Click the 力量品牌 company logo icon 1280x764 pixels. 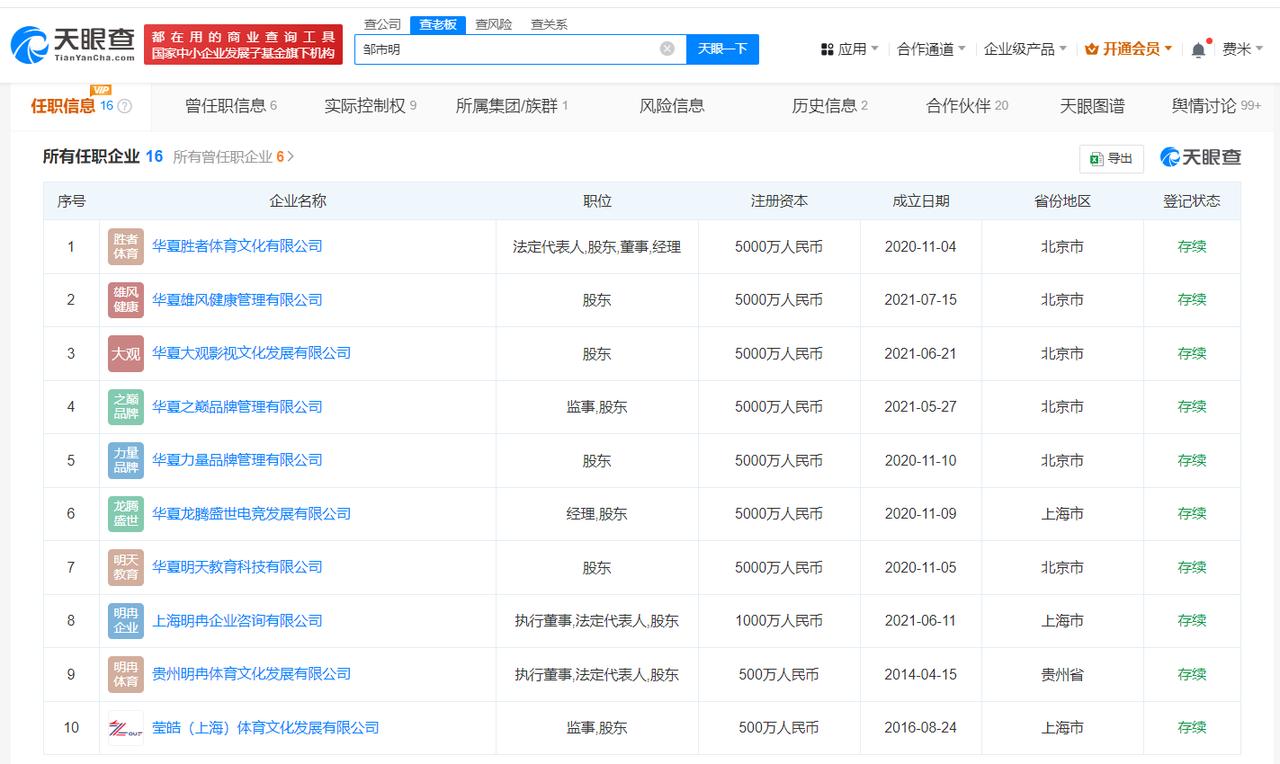[x=126, y=460]
